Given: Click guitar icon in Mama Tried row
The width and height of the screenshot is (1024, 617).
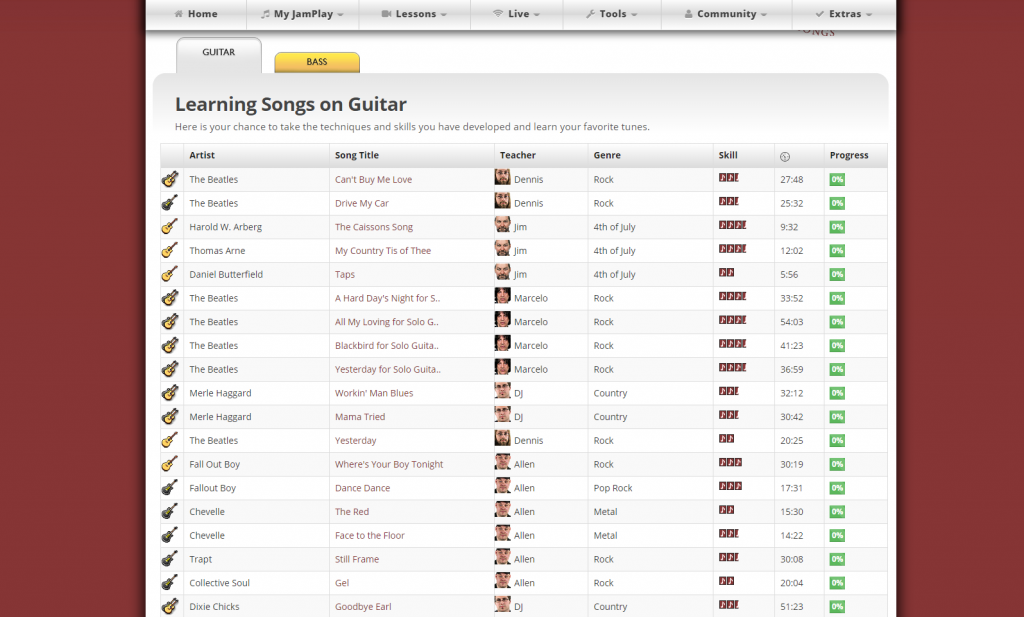Looking at the screenshot, I should [x=170, y=417].
